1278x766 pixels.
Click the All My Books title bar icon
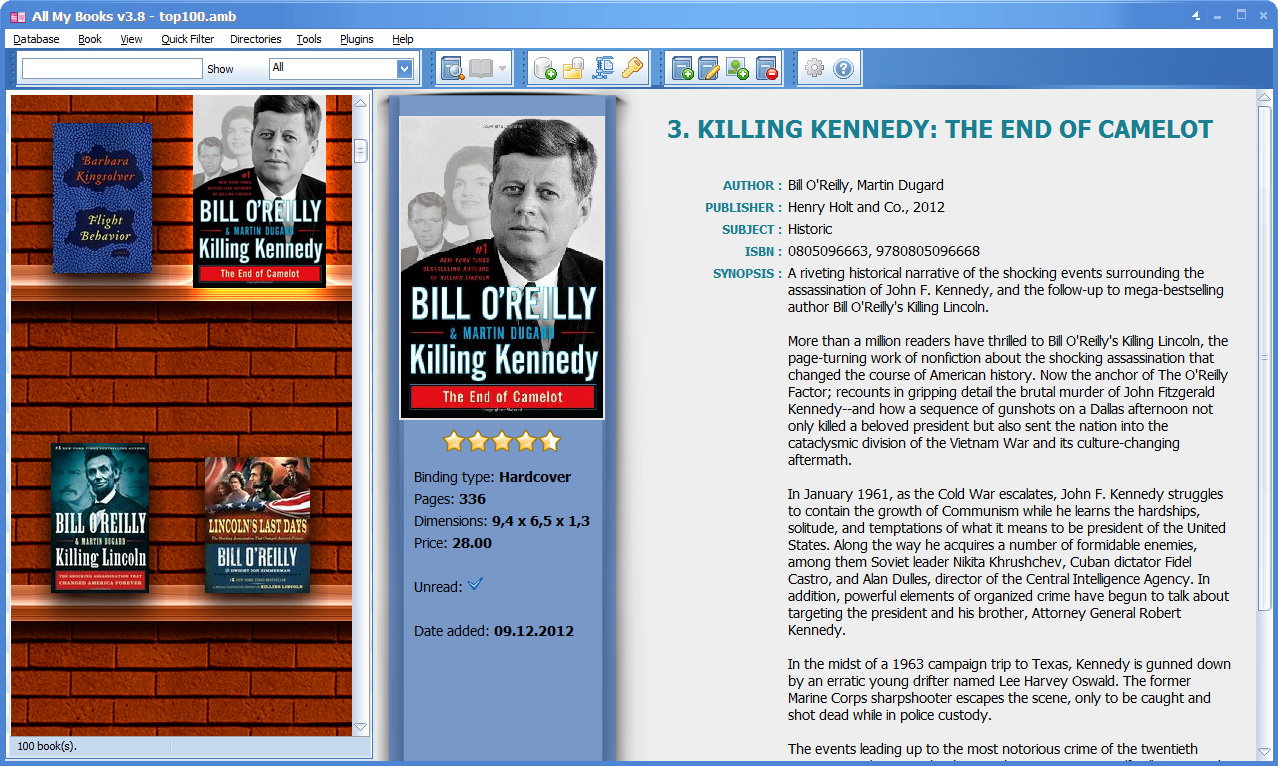[17, 17]
